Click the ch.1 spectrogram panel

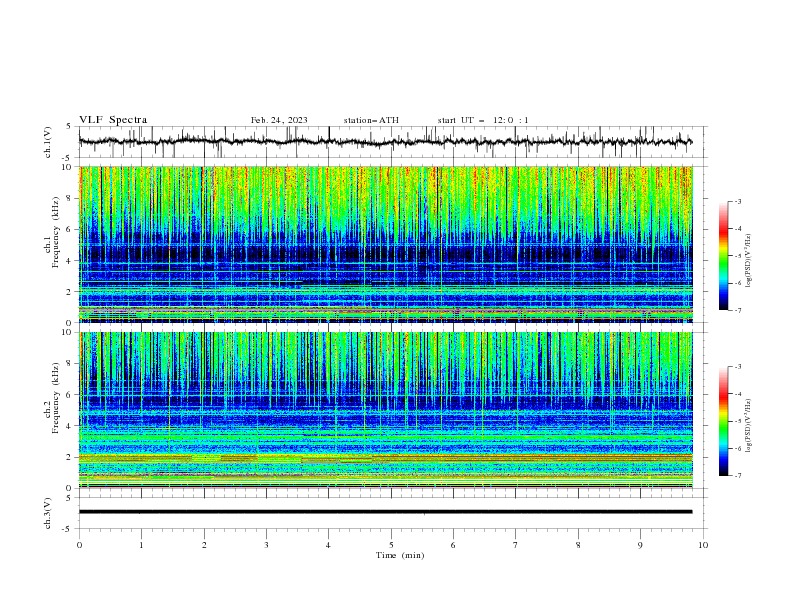pos(386,244)
